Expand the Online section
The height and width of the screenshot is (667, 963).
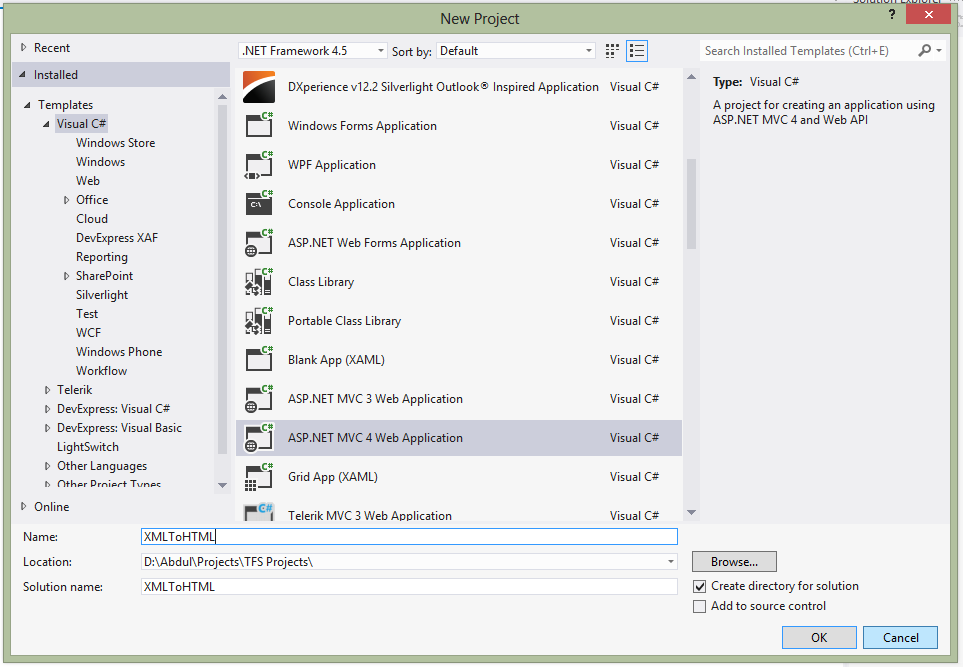pos(23,507)
